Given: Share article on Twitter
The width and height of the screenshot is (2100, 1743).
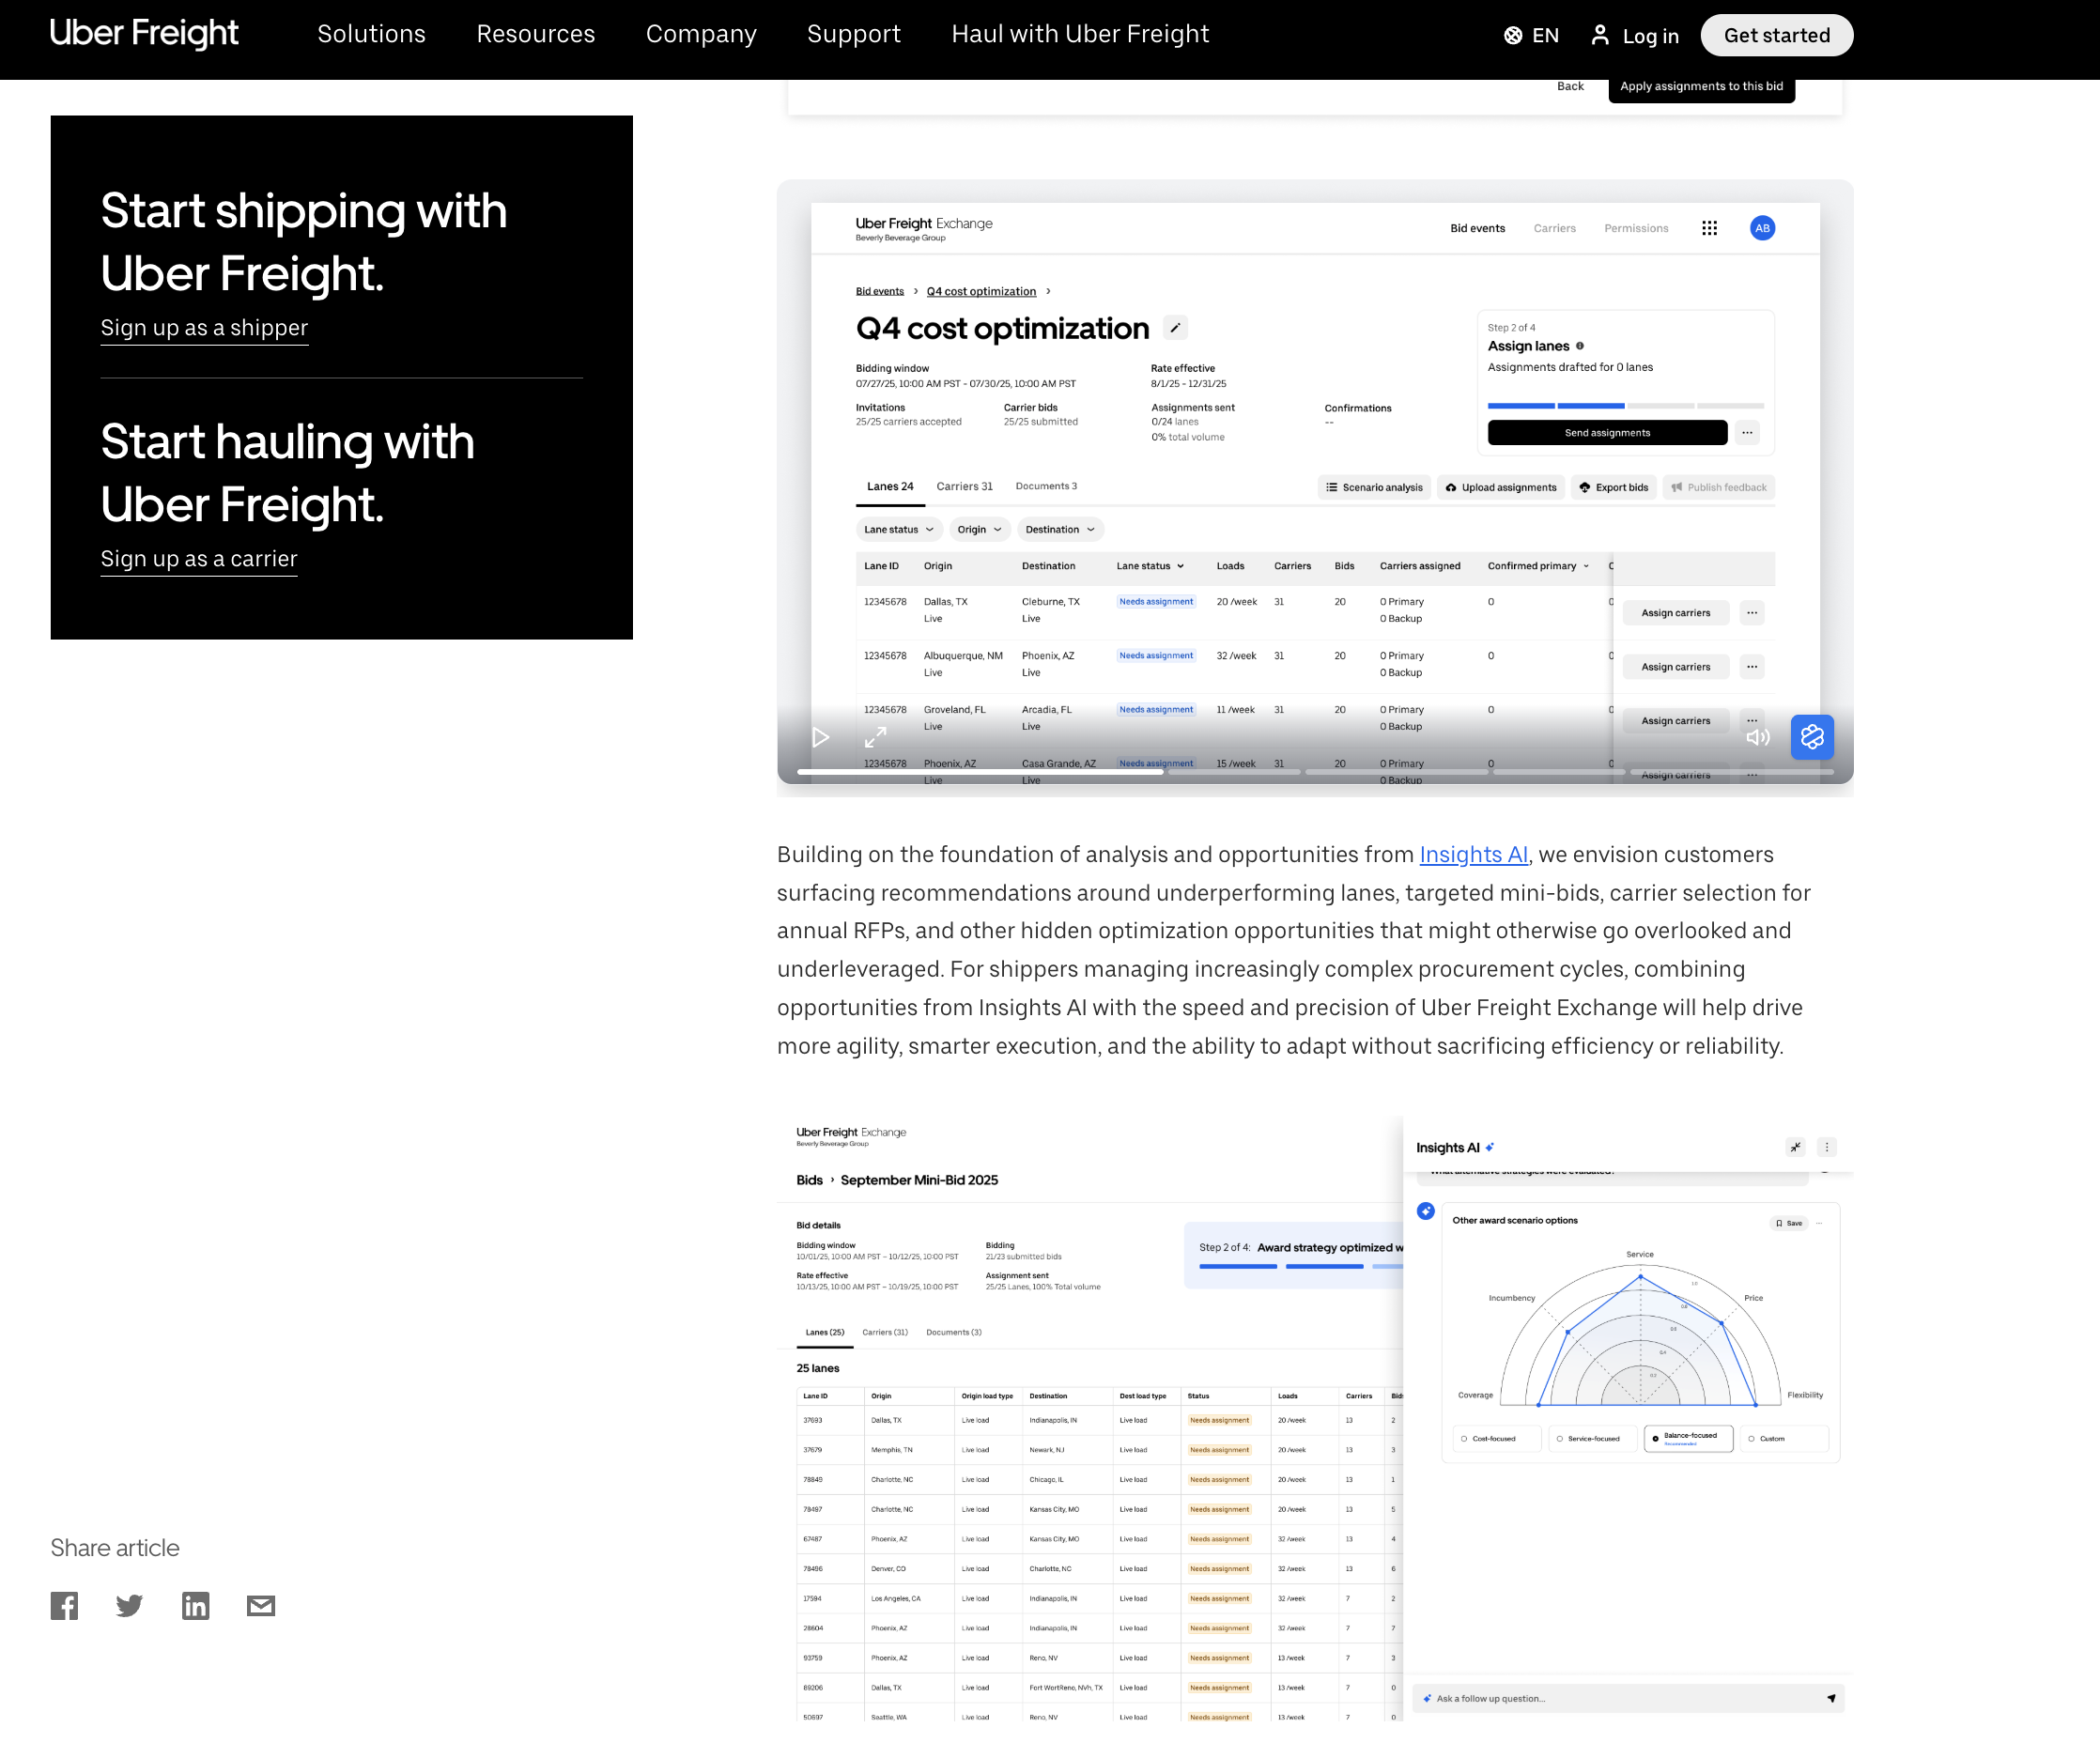Looking at the screenshot, I should [x=129, y=1606].
